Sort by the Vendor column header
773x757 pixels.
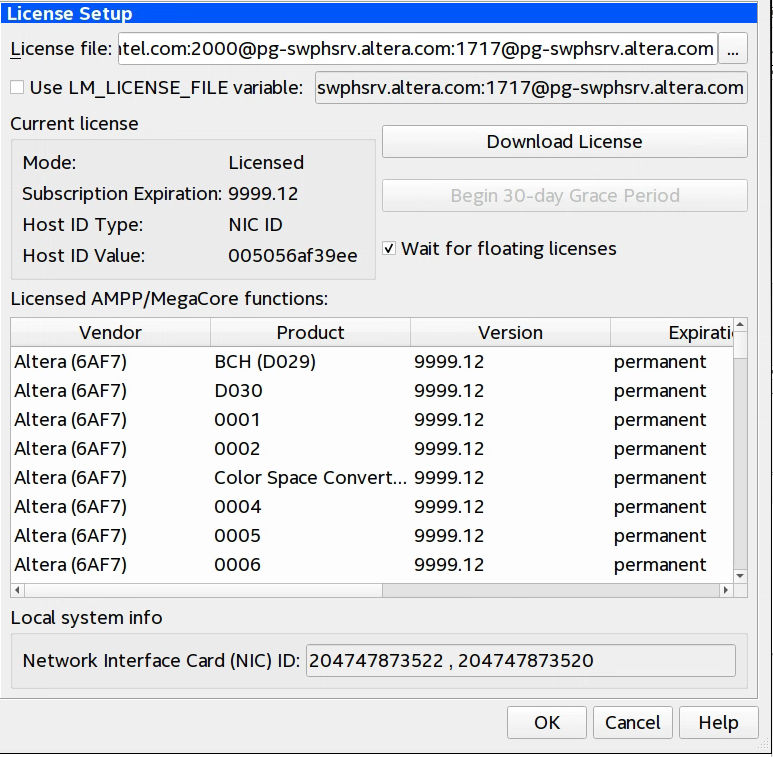tap(110, 333)
